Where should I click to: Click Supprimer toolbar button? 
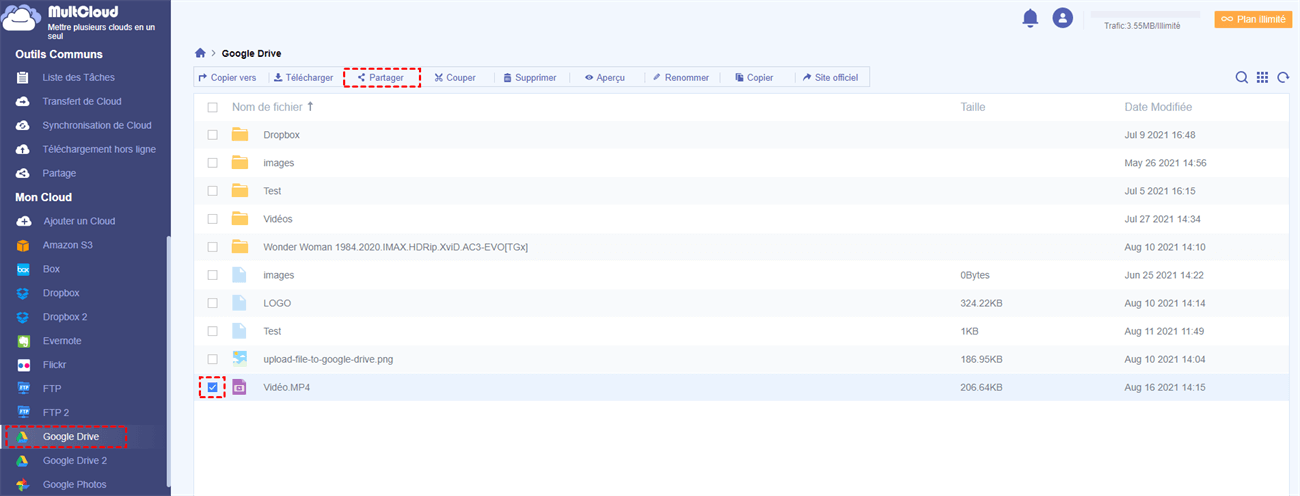pos(530,77)
